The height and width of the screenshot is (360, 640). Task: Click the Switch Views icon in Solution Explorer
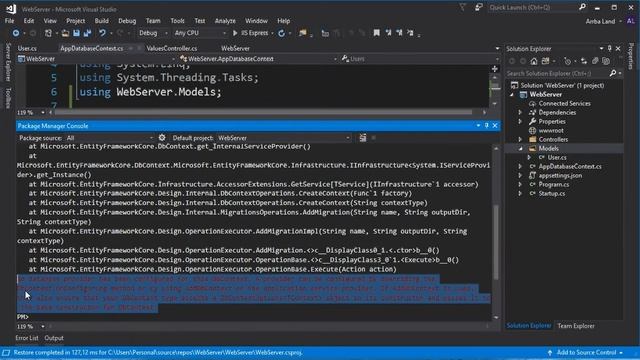546,61
